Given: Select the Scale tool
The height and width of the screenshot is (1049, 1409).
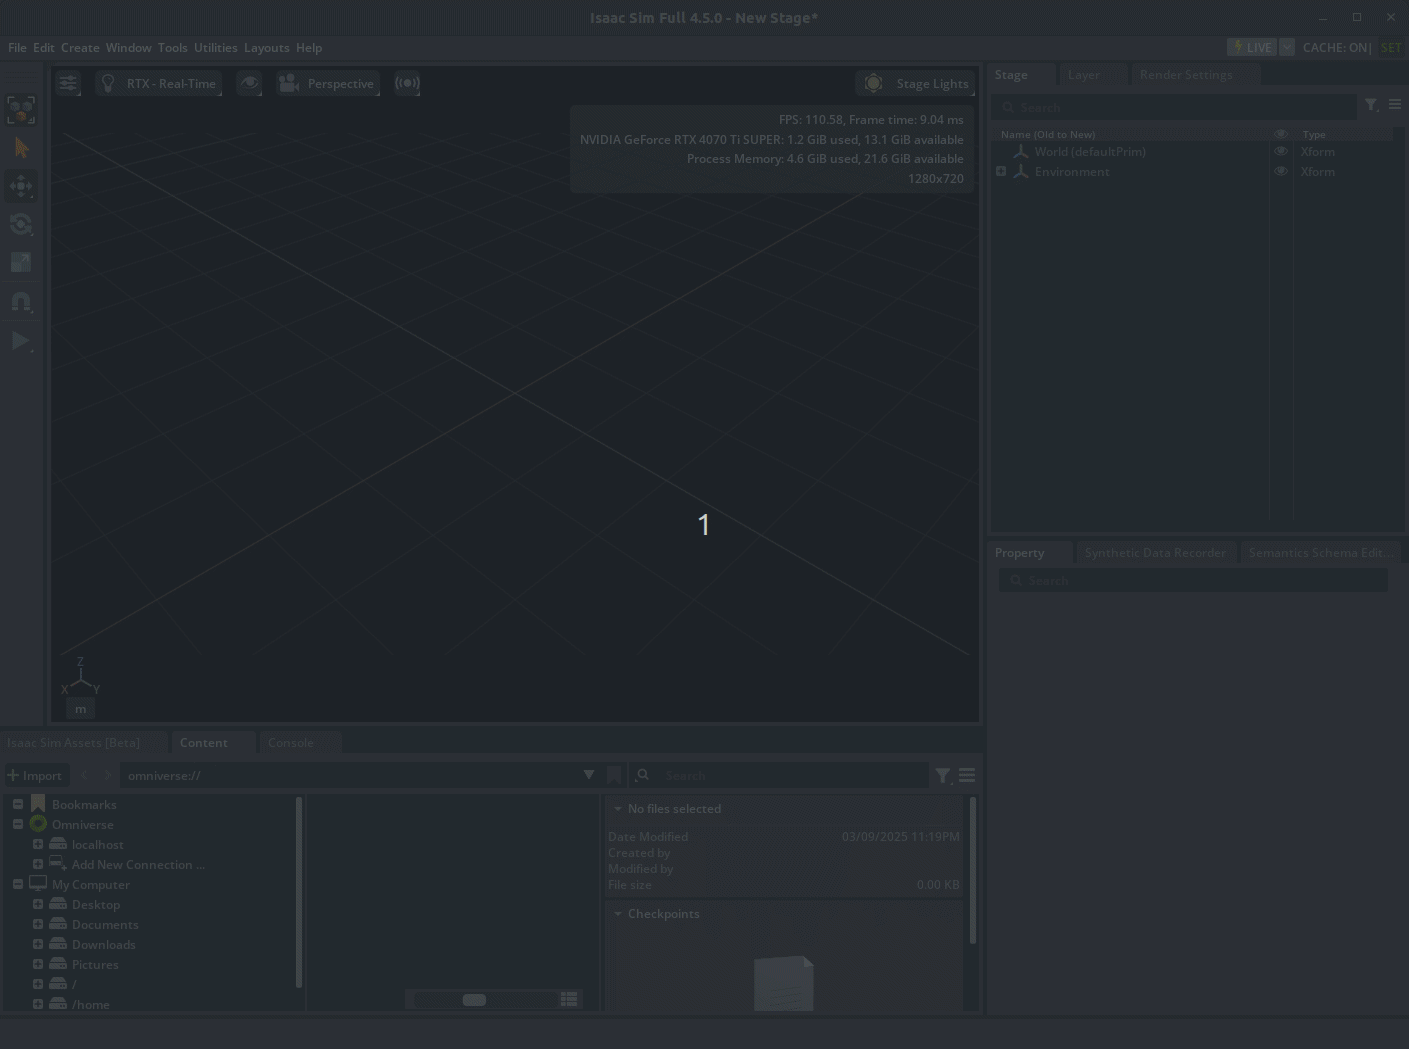Looking at the screenshot, I should pyautogui.click(x=21, y=262).
